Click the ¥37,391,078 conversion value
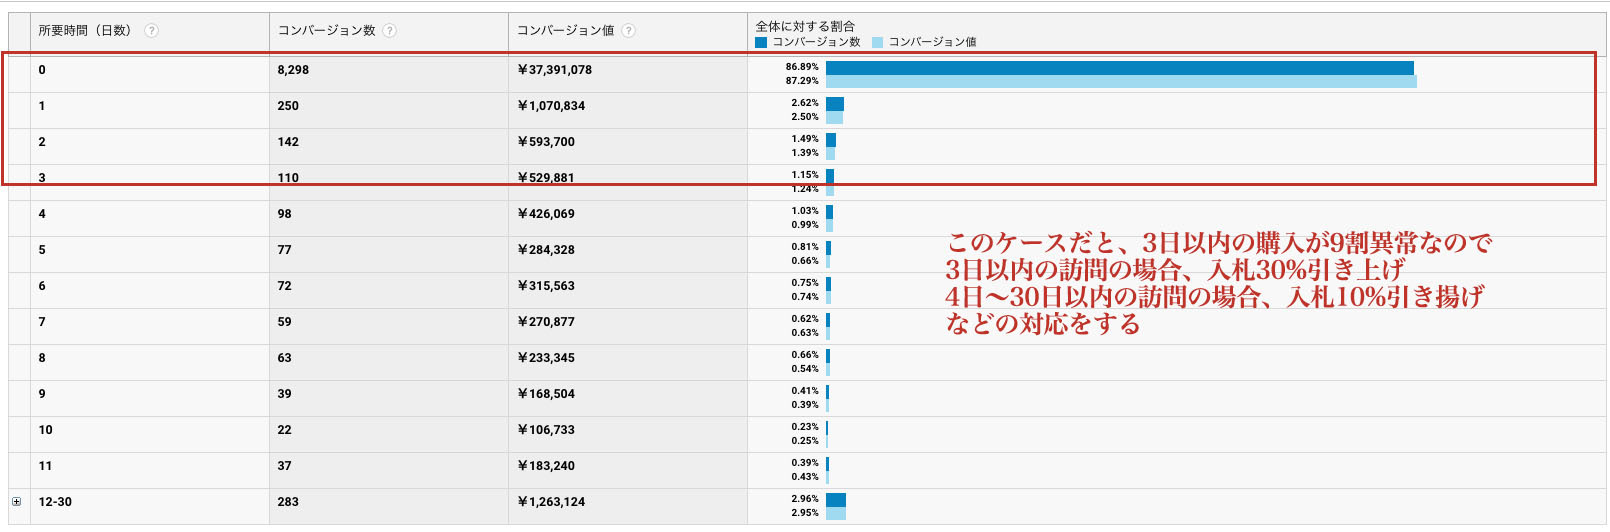This screenshot has width=1610, height=532. click(x=555, y=70)
